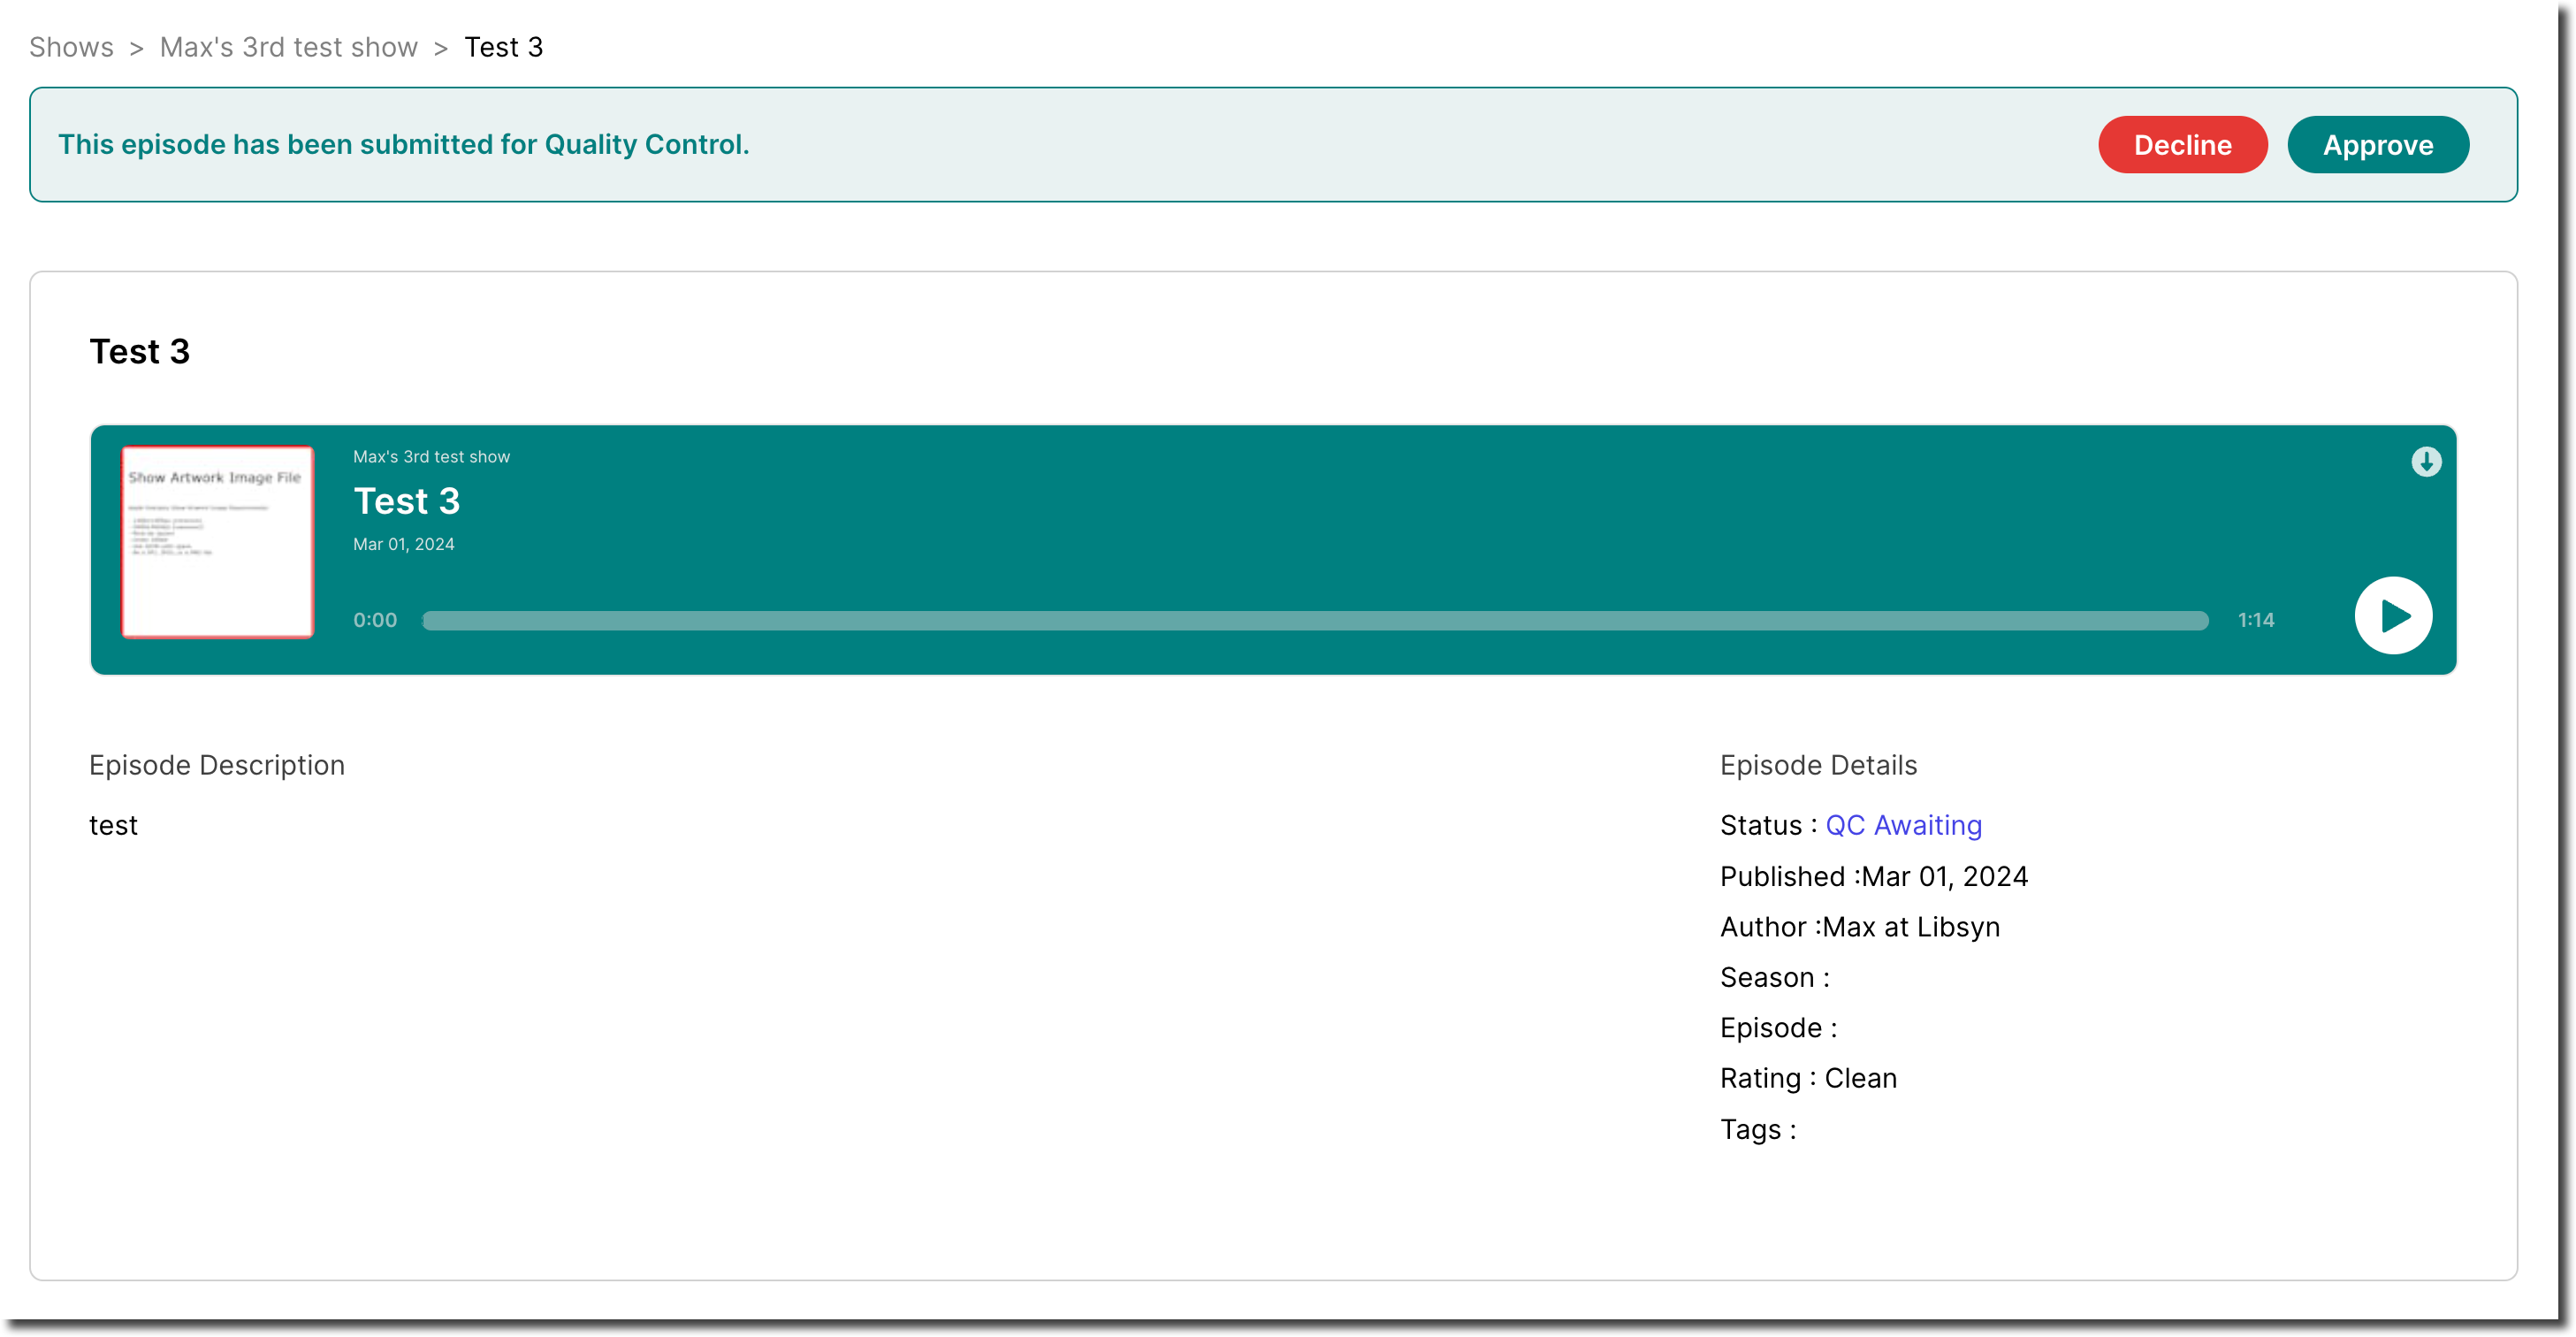
Task: Click the 'Episode Description' heading
Action: coord(217,765)
